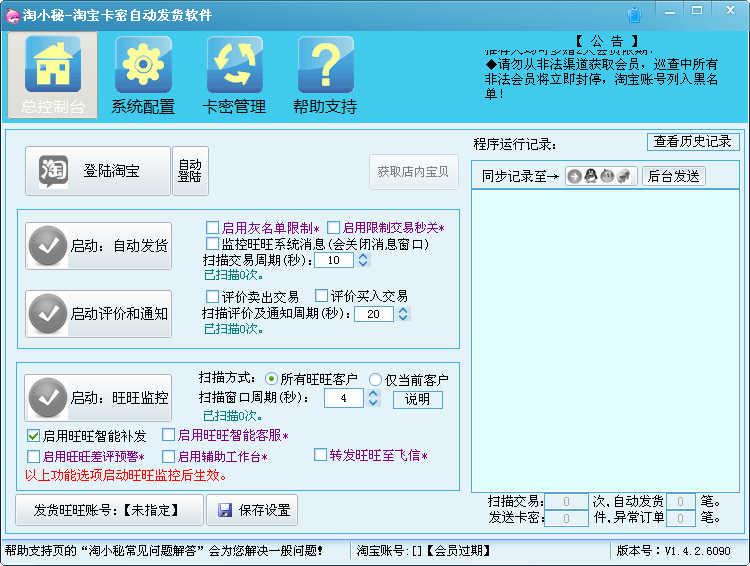
Task: Select 仅当前客户 radio button
Action: [375, 380]
